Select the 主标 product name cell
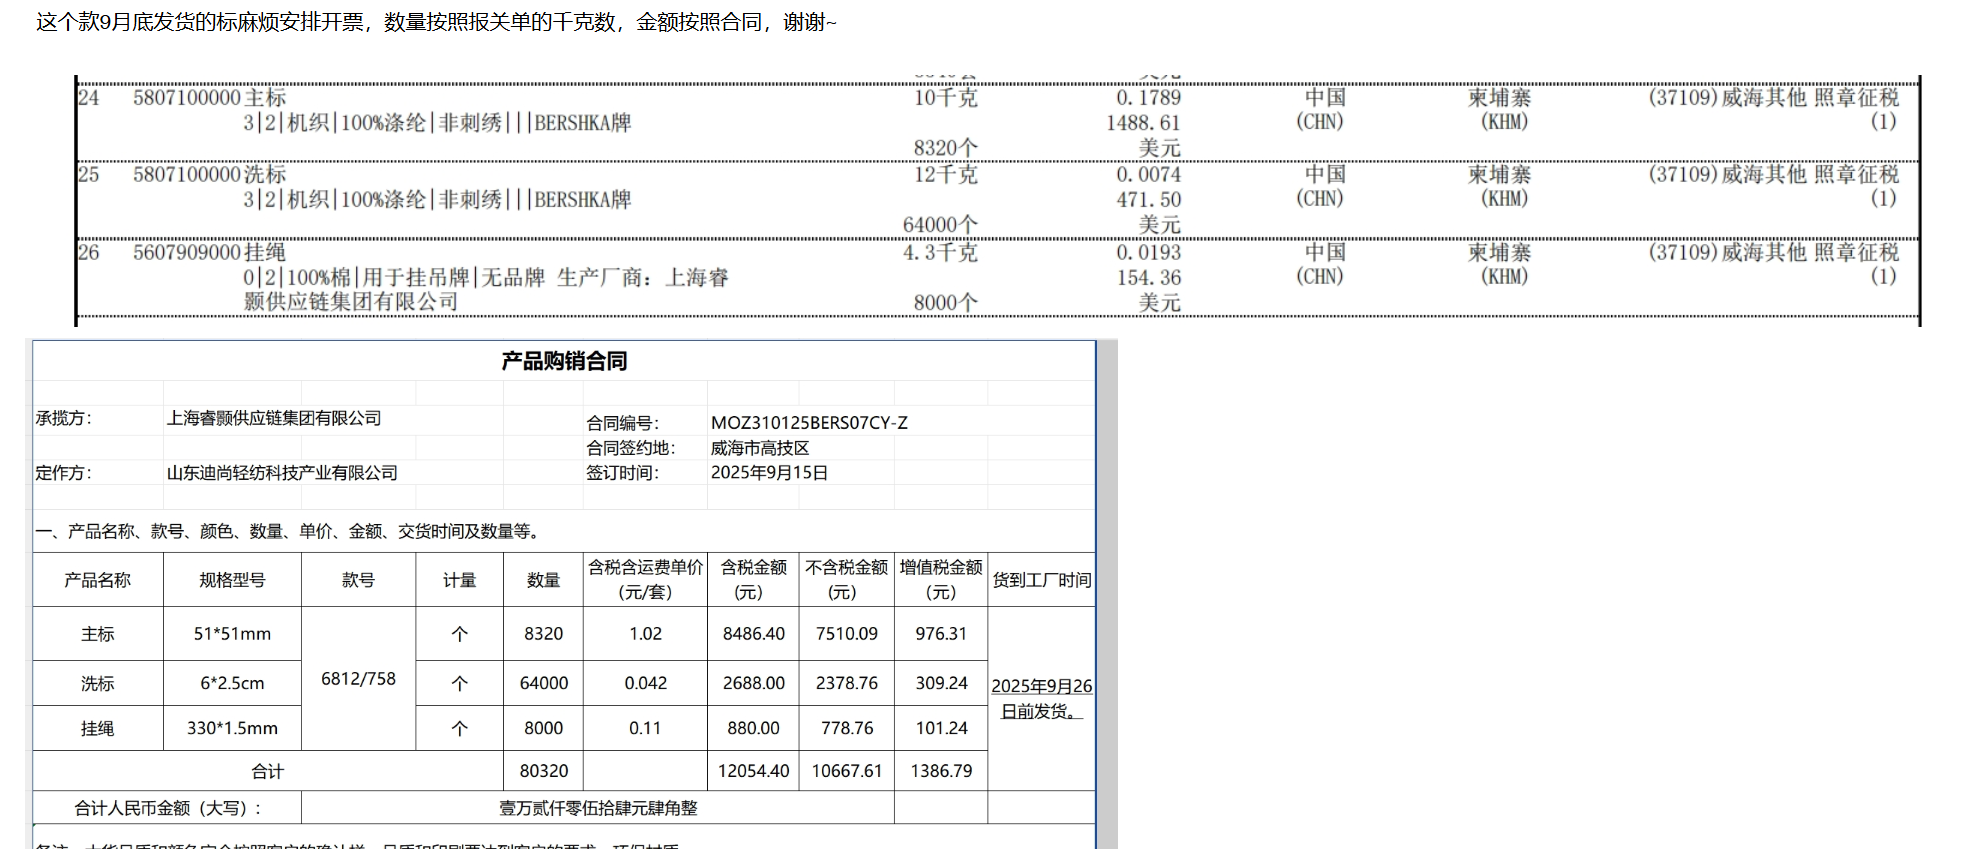The width and height of the screenshot is (1967, 855). (x=98, y=634)
